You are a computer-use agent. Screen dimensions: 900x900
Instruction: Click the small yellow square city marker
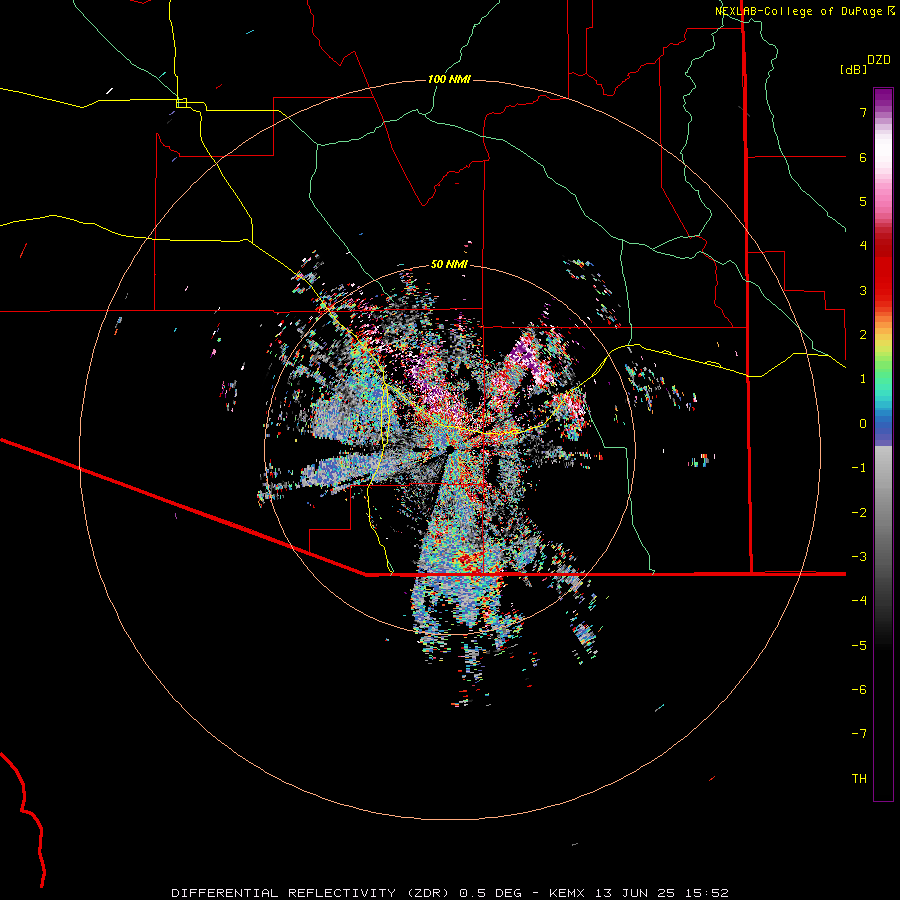click(181, 103)
